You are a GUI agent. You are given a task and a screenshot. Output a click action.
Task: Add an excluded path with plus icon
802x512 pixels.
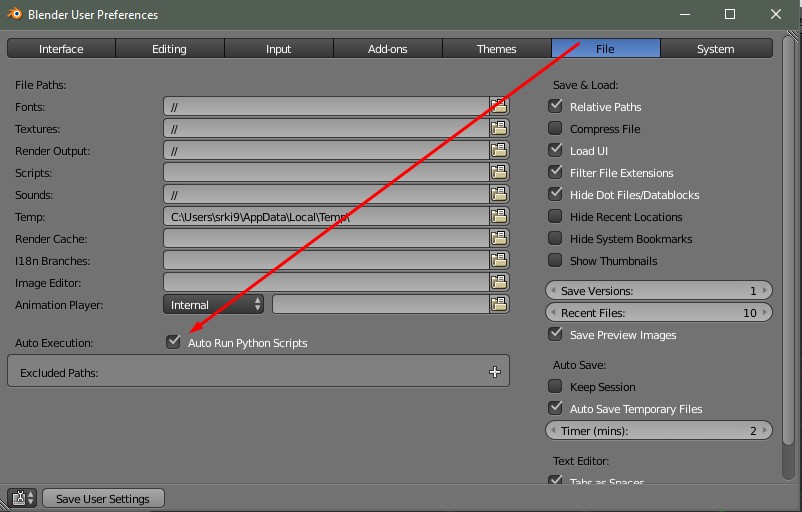(x=494, y=373)
